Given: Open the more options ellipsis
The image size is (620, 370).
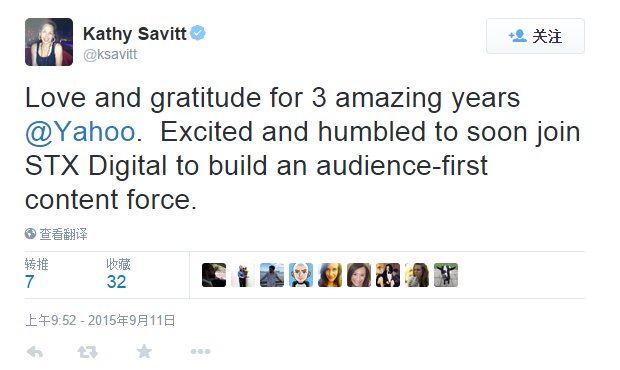Looking at the screenshot, I should click(200, 351).
